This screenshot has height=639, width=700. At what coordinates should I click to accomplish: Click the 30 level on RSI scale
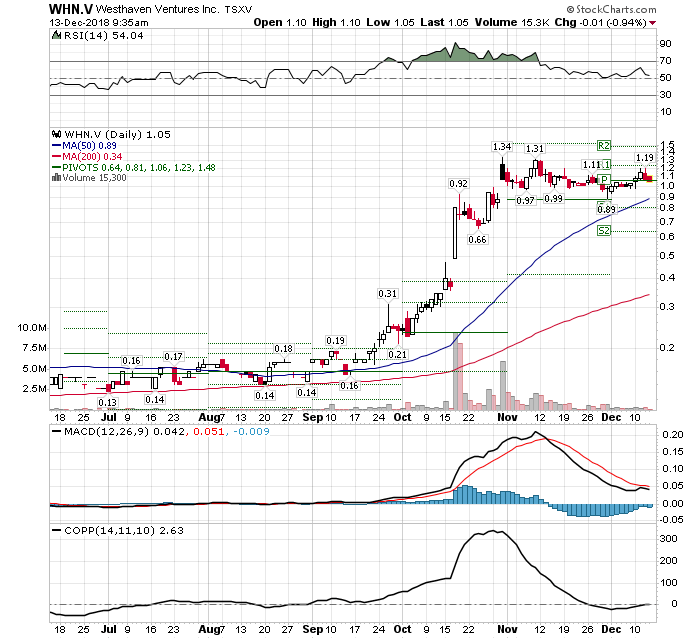click(666, 95)
